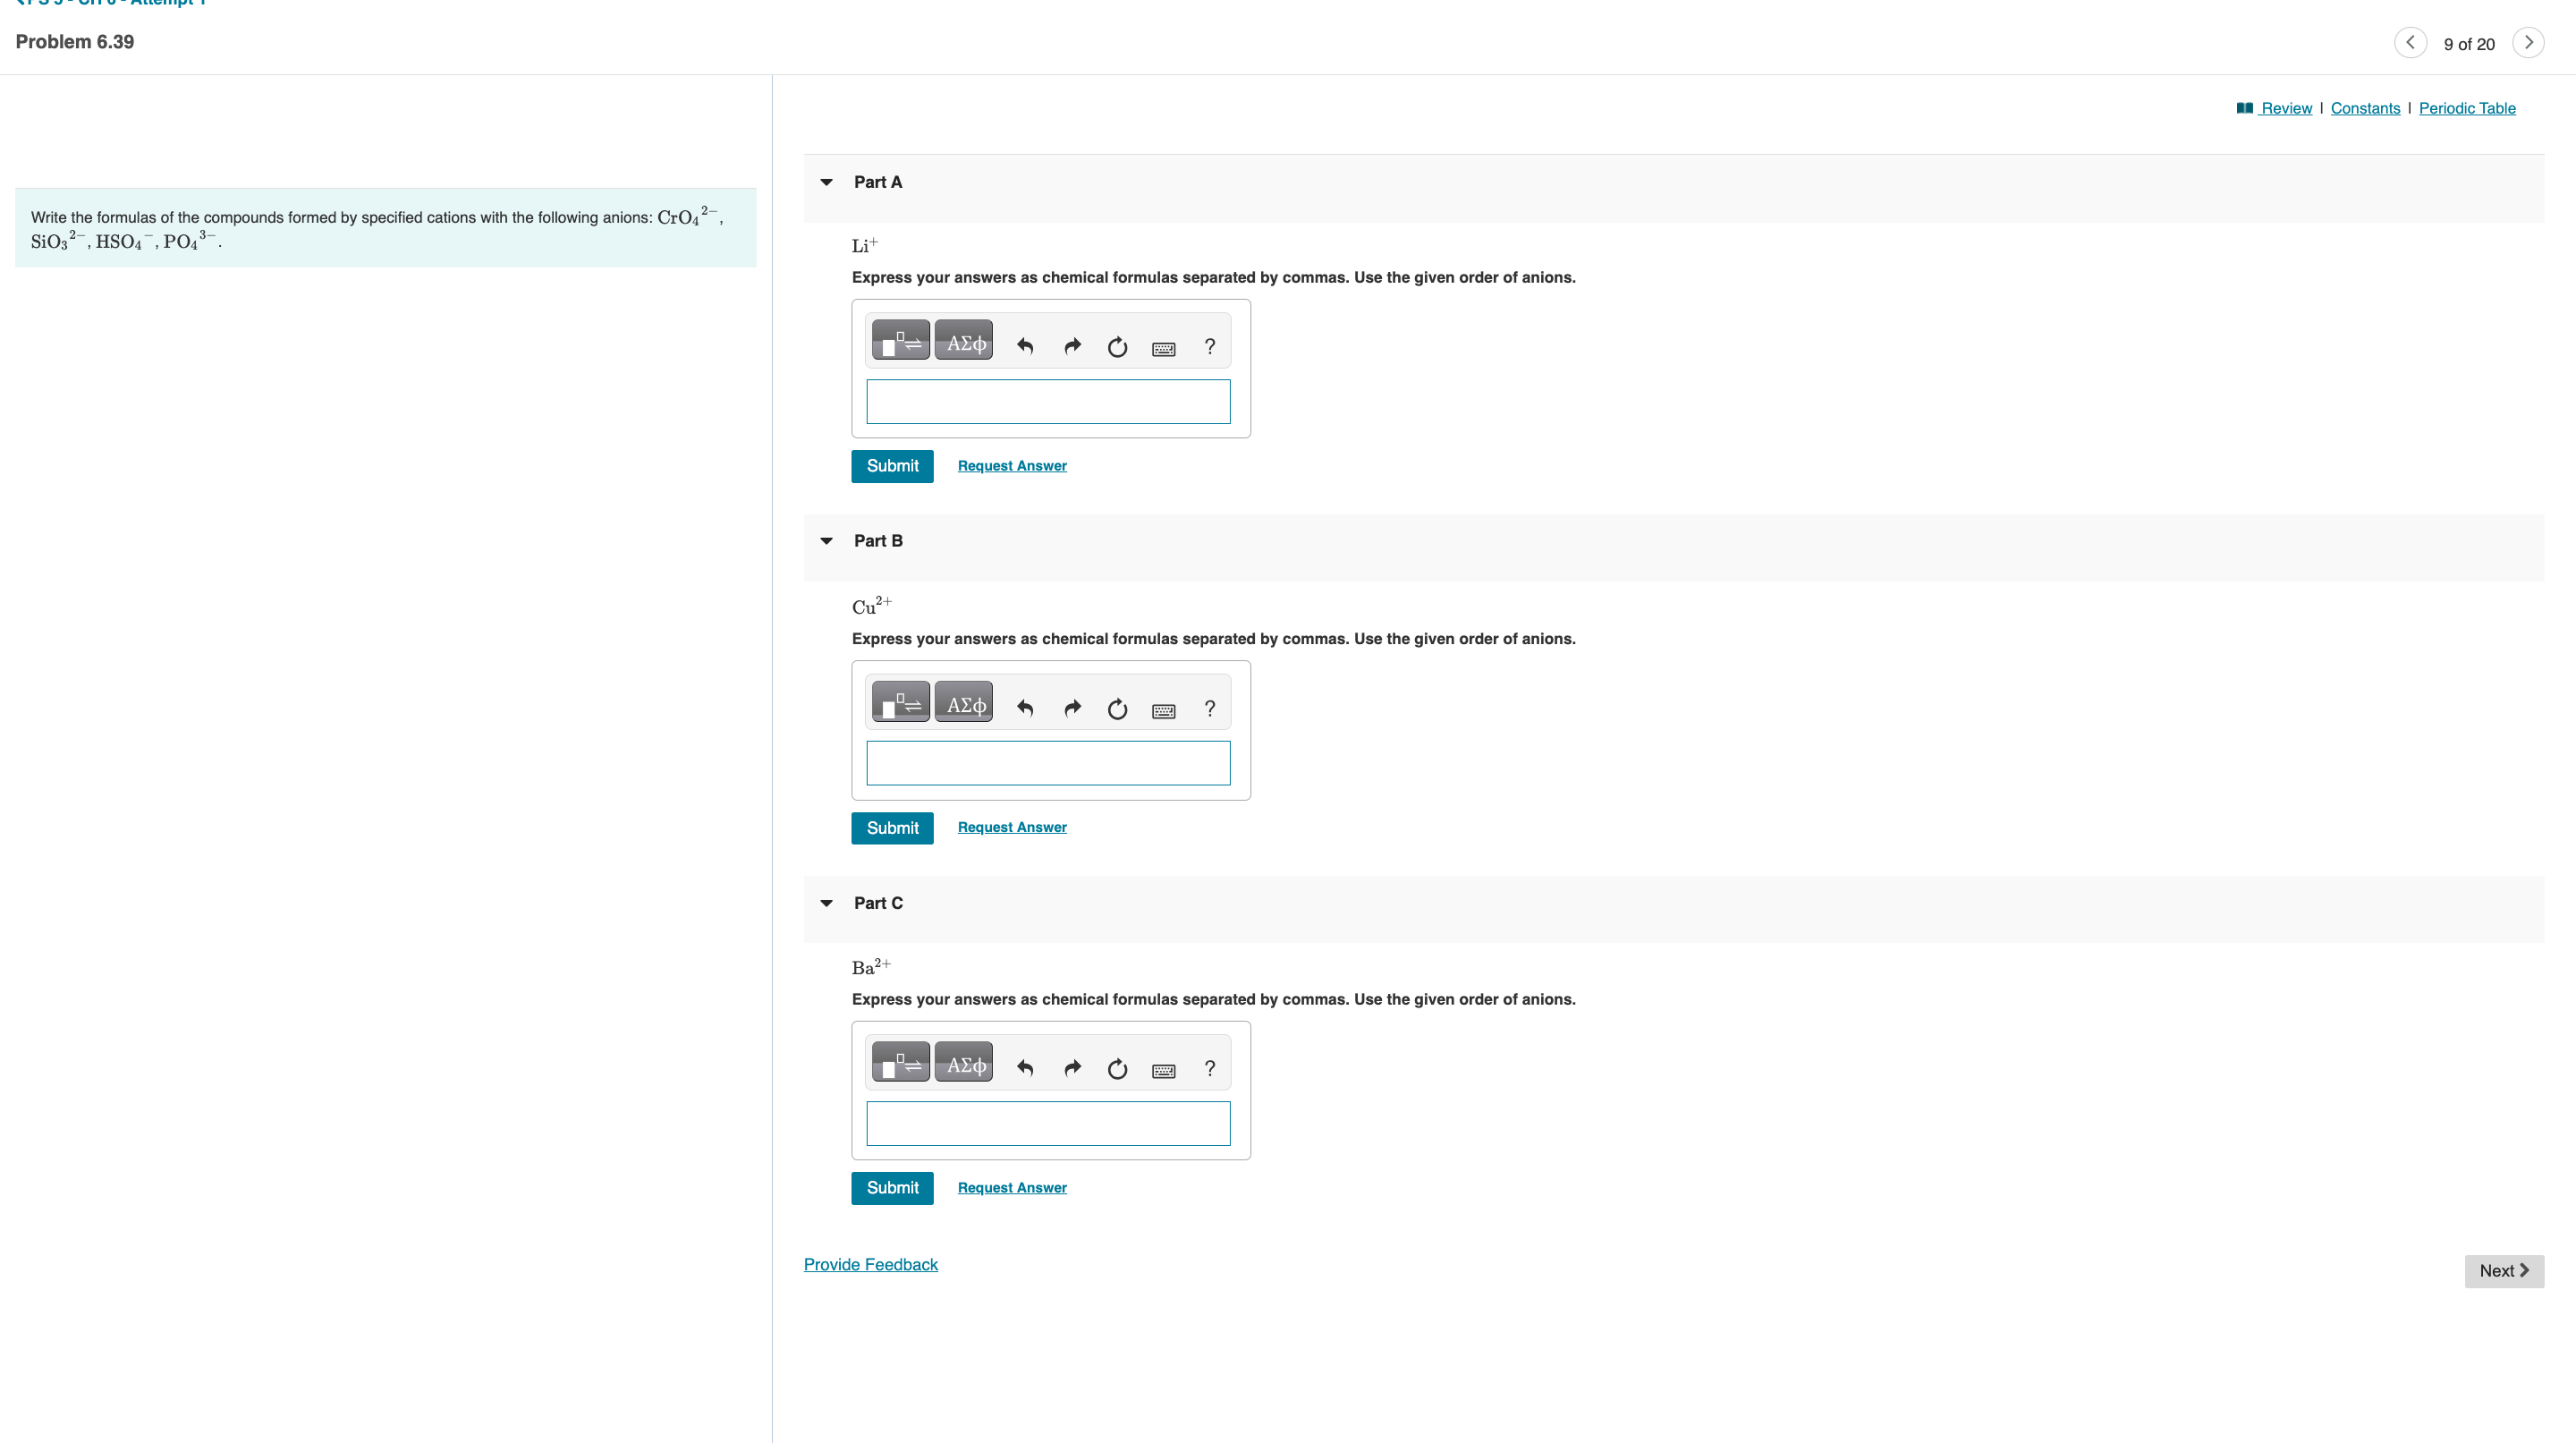Click the Part B answer input field
This screenshot has width=2576, height=1443.
pyautogui.click(x=1047, y=763)
